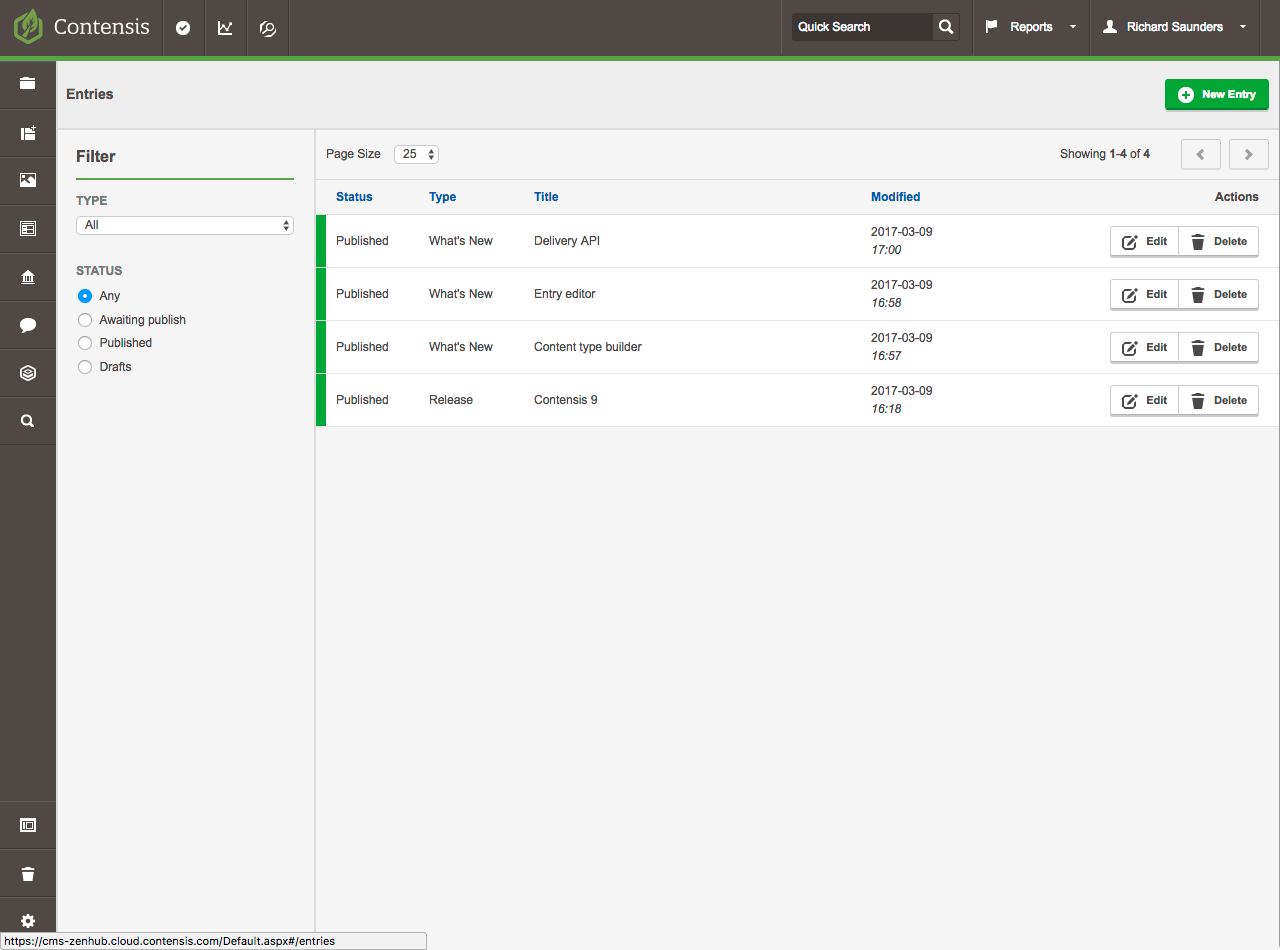
Task: Select the Published status filter
Action: [x=85, y=343]
